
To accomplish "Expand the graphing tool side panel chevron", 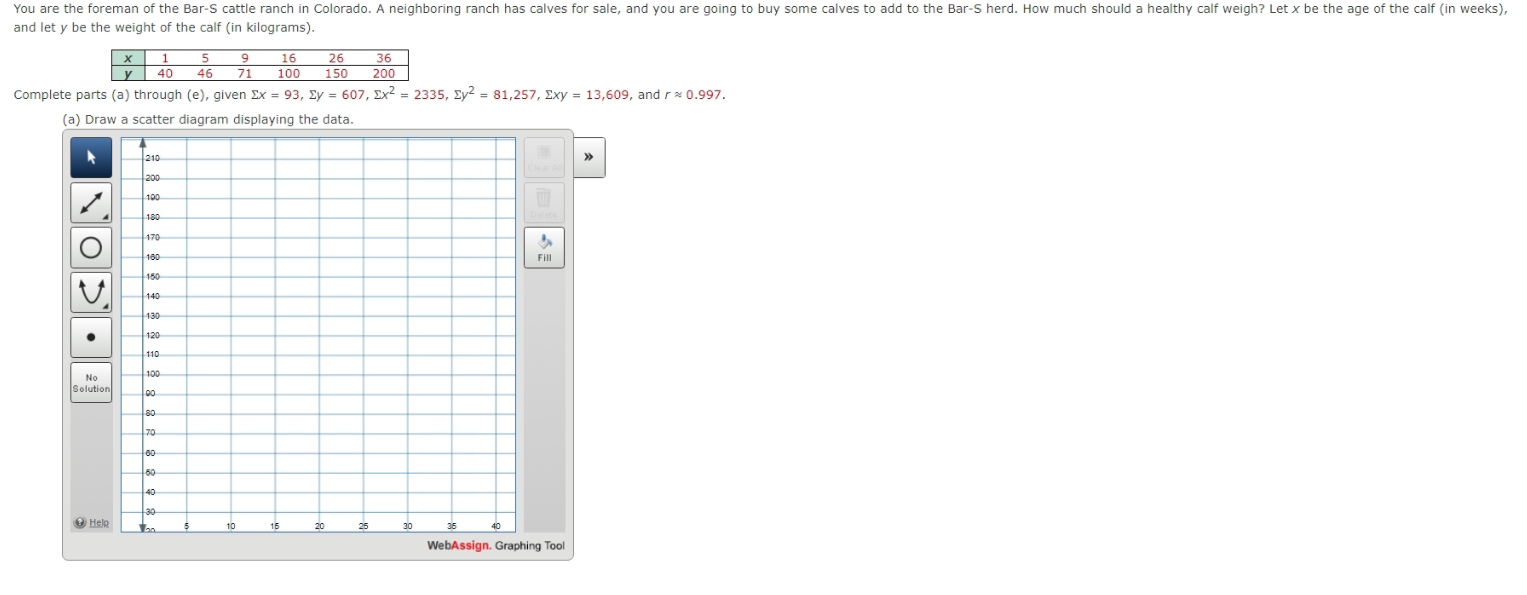I will 588,156.
